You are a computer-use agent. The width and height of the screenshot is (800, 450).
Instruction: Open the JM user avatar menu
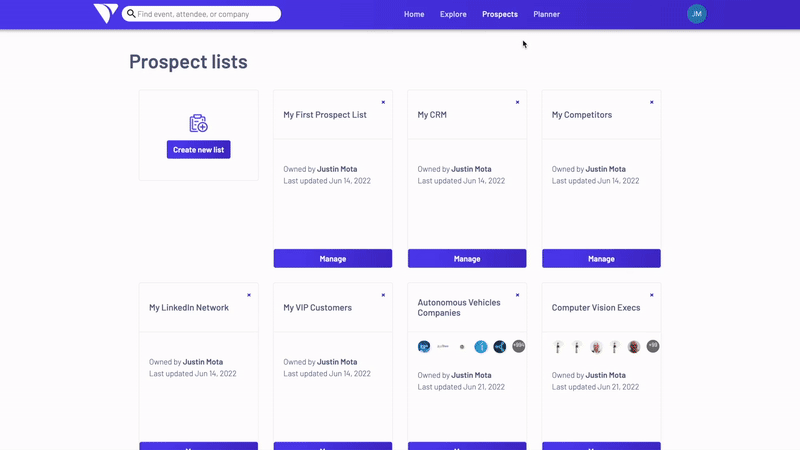tap(696, 14)
